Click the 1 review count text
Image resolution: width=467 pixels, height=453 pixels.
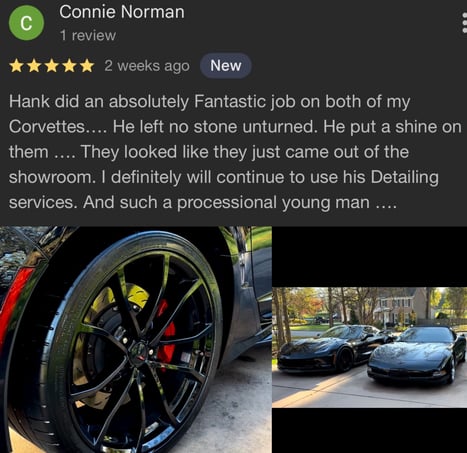point(88,35)
